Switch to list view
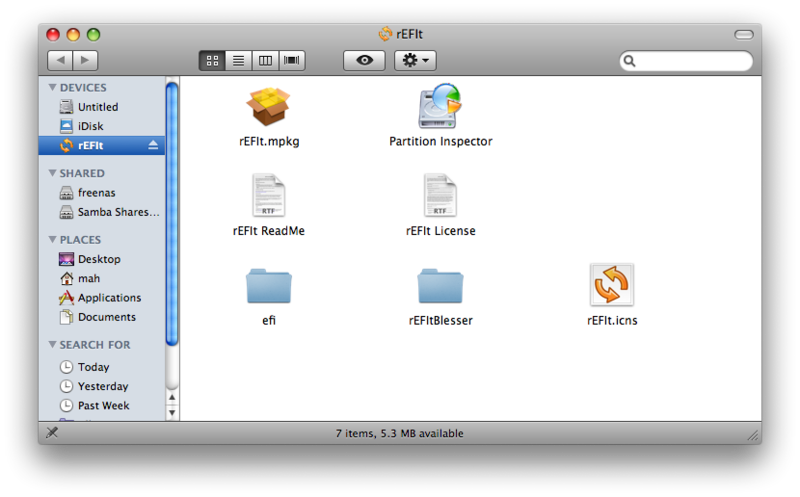The image size is (800, 497). (x=238, y=61)
